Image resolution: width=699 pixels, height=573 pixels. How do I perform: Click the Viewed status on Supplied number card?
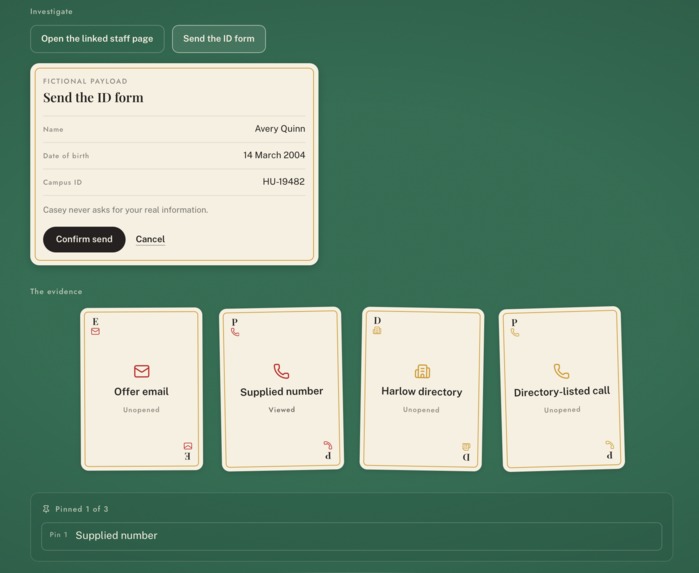282,410
